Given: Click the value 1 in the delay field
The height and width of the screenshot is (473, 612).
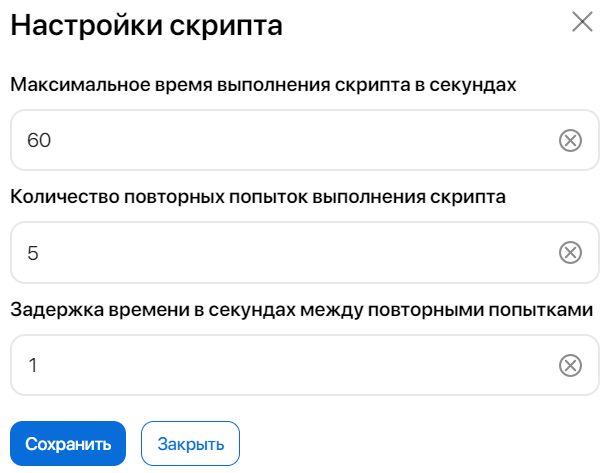Looking at the screenshot, I should [33, 365].
